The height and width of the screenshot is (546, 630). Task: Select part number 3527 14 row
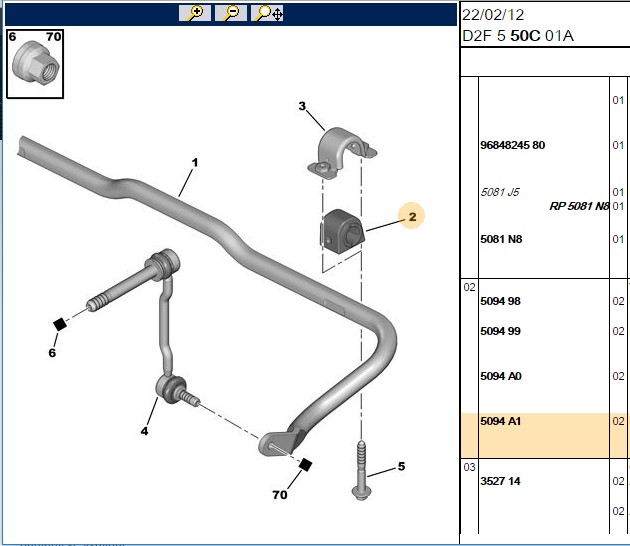(500, 481)
